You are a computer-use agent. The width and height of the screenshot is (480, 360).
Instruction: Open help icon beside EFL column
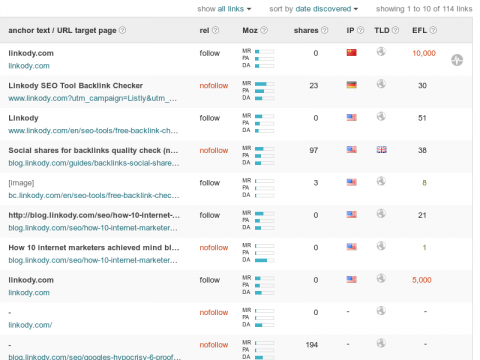433,30
